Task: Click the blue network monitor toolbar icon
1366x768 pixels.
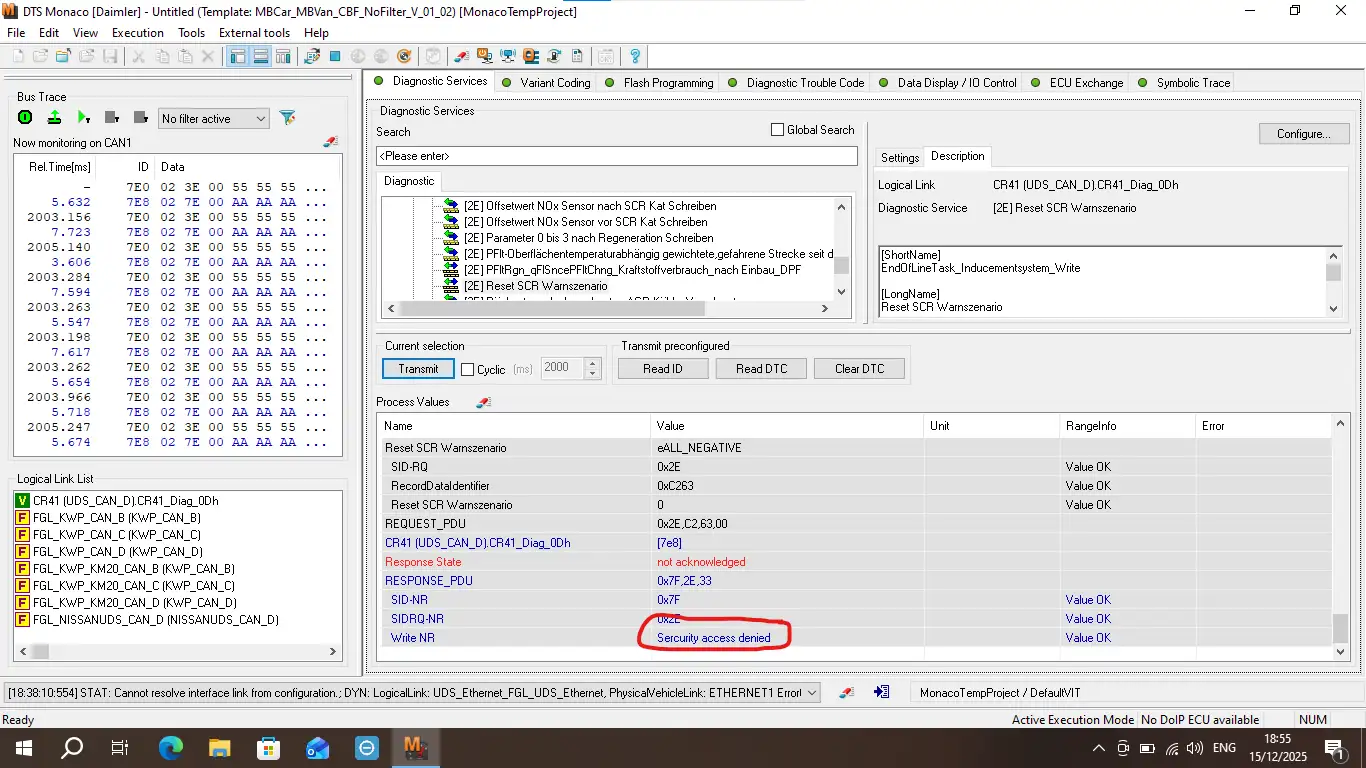Action: pyautogui.click(x=508, y=57)
